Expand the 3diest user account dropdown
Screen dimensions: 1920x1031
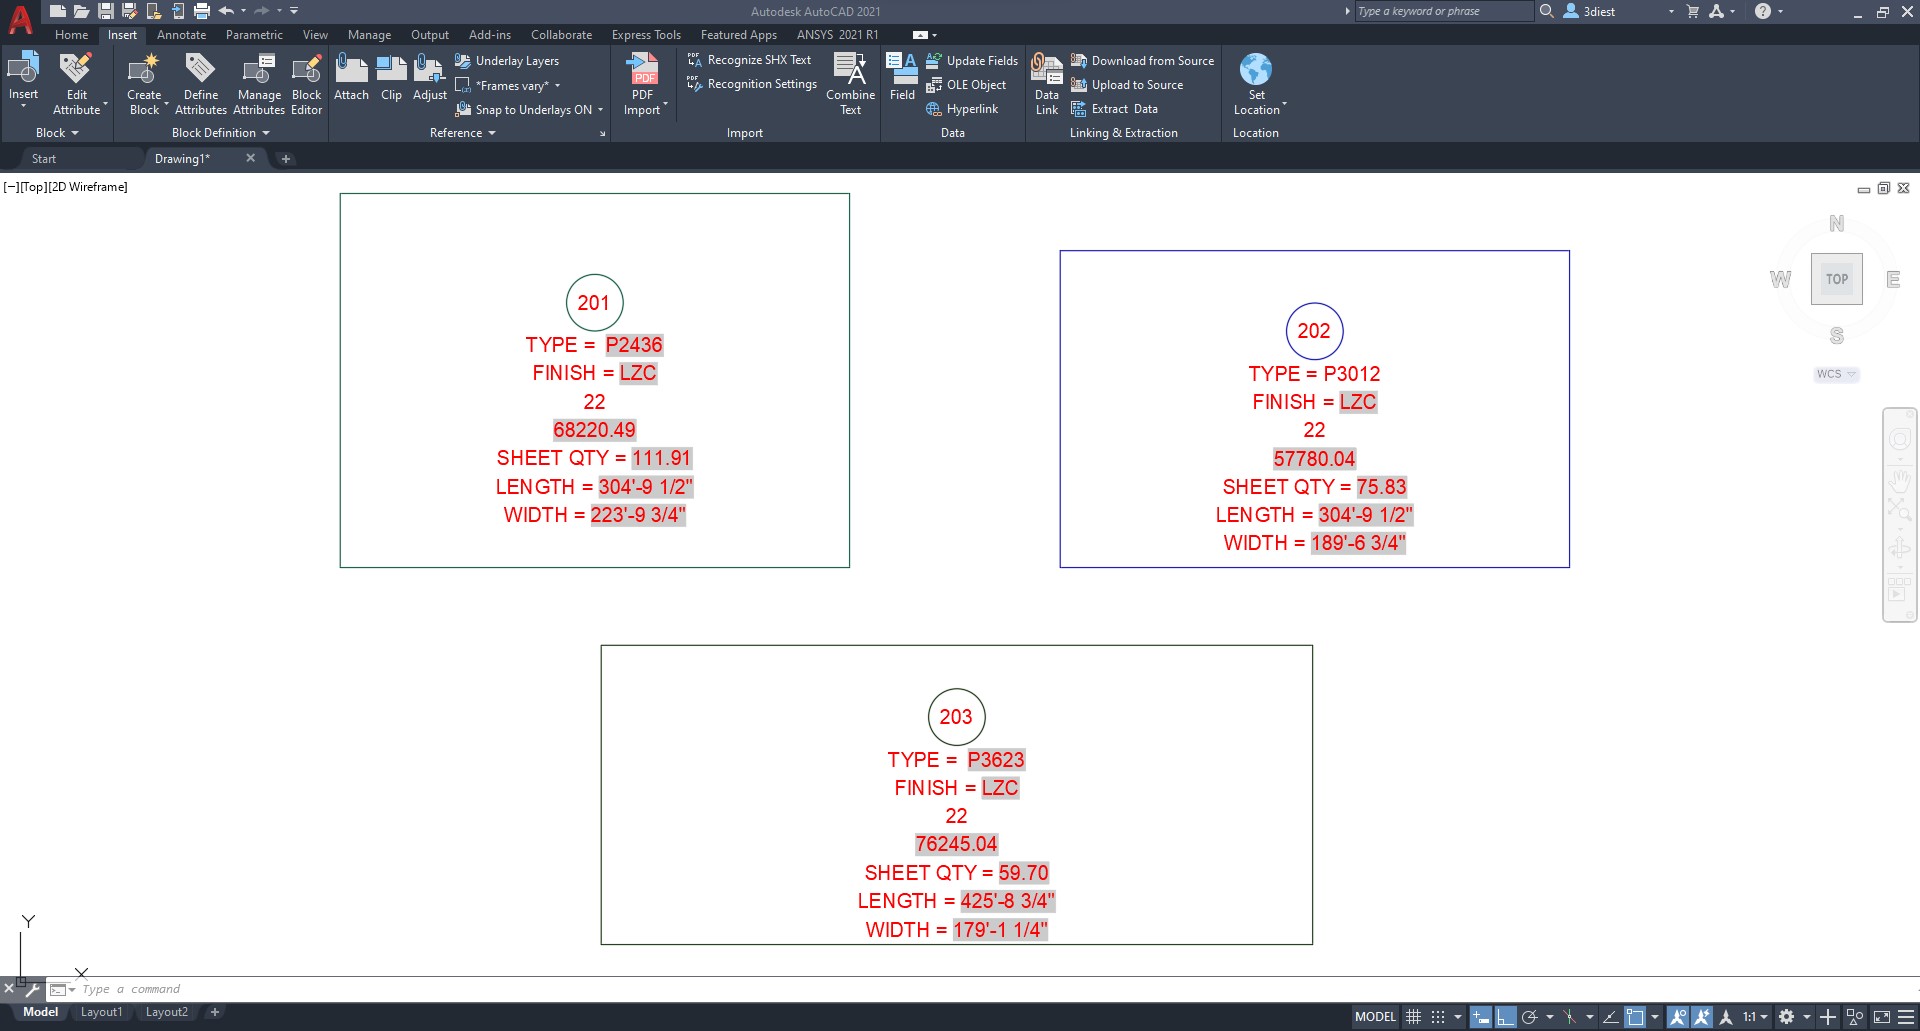pos(1671,12)
